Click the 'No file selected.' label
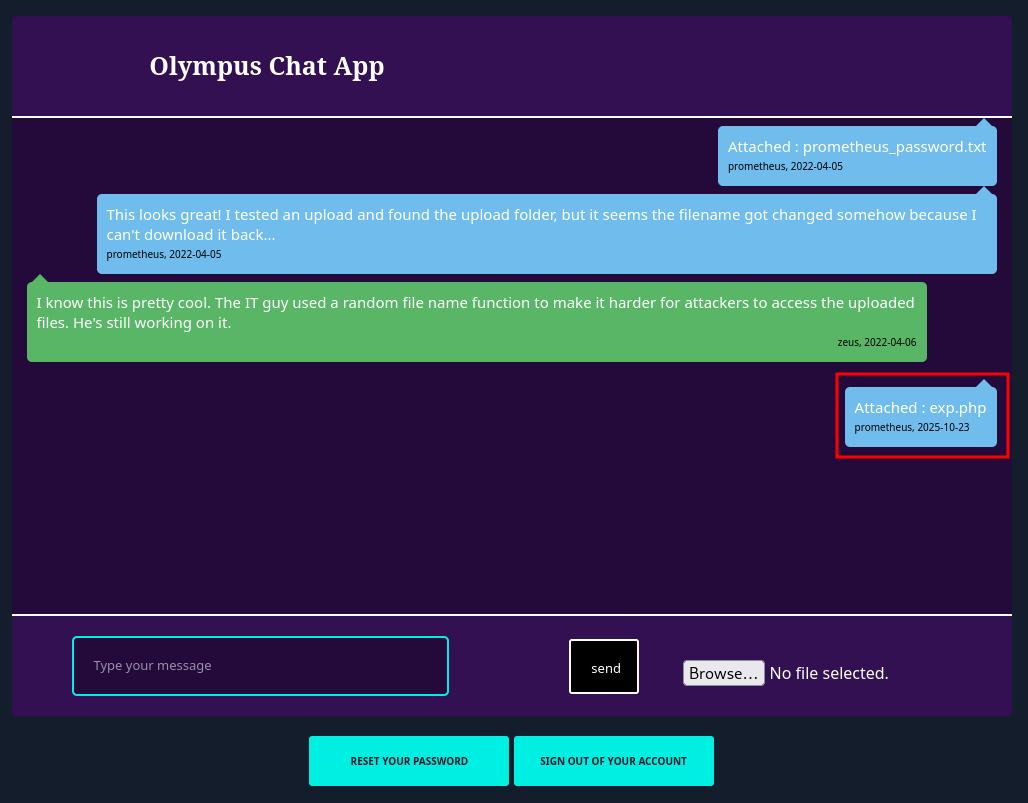The height and width of the screenshot is (803, 1028). click(x=829, y=673)
